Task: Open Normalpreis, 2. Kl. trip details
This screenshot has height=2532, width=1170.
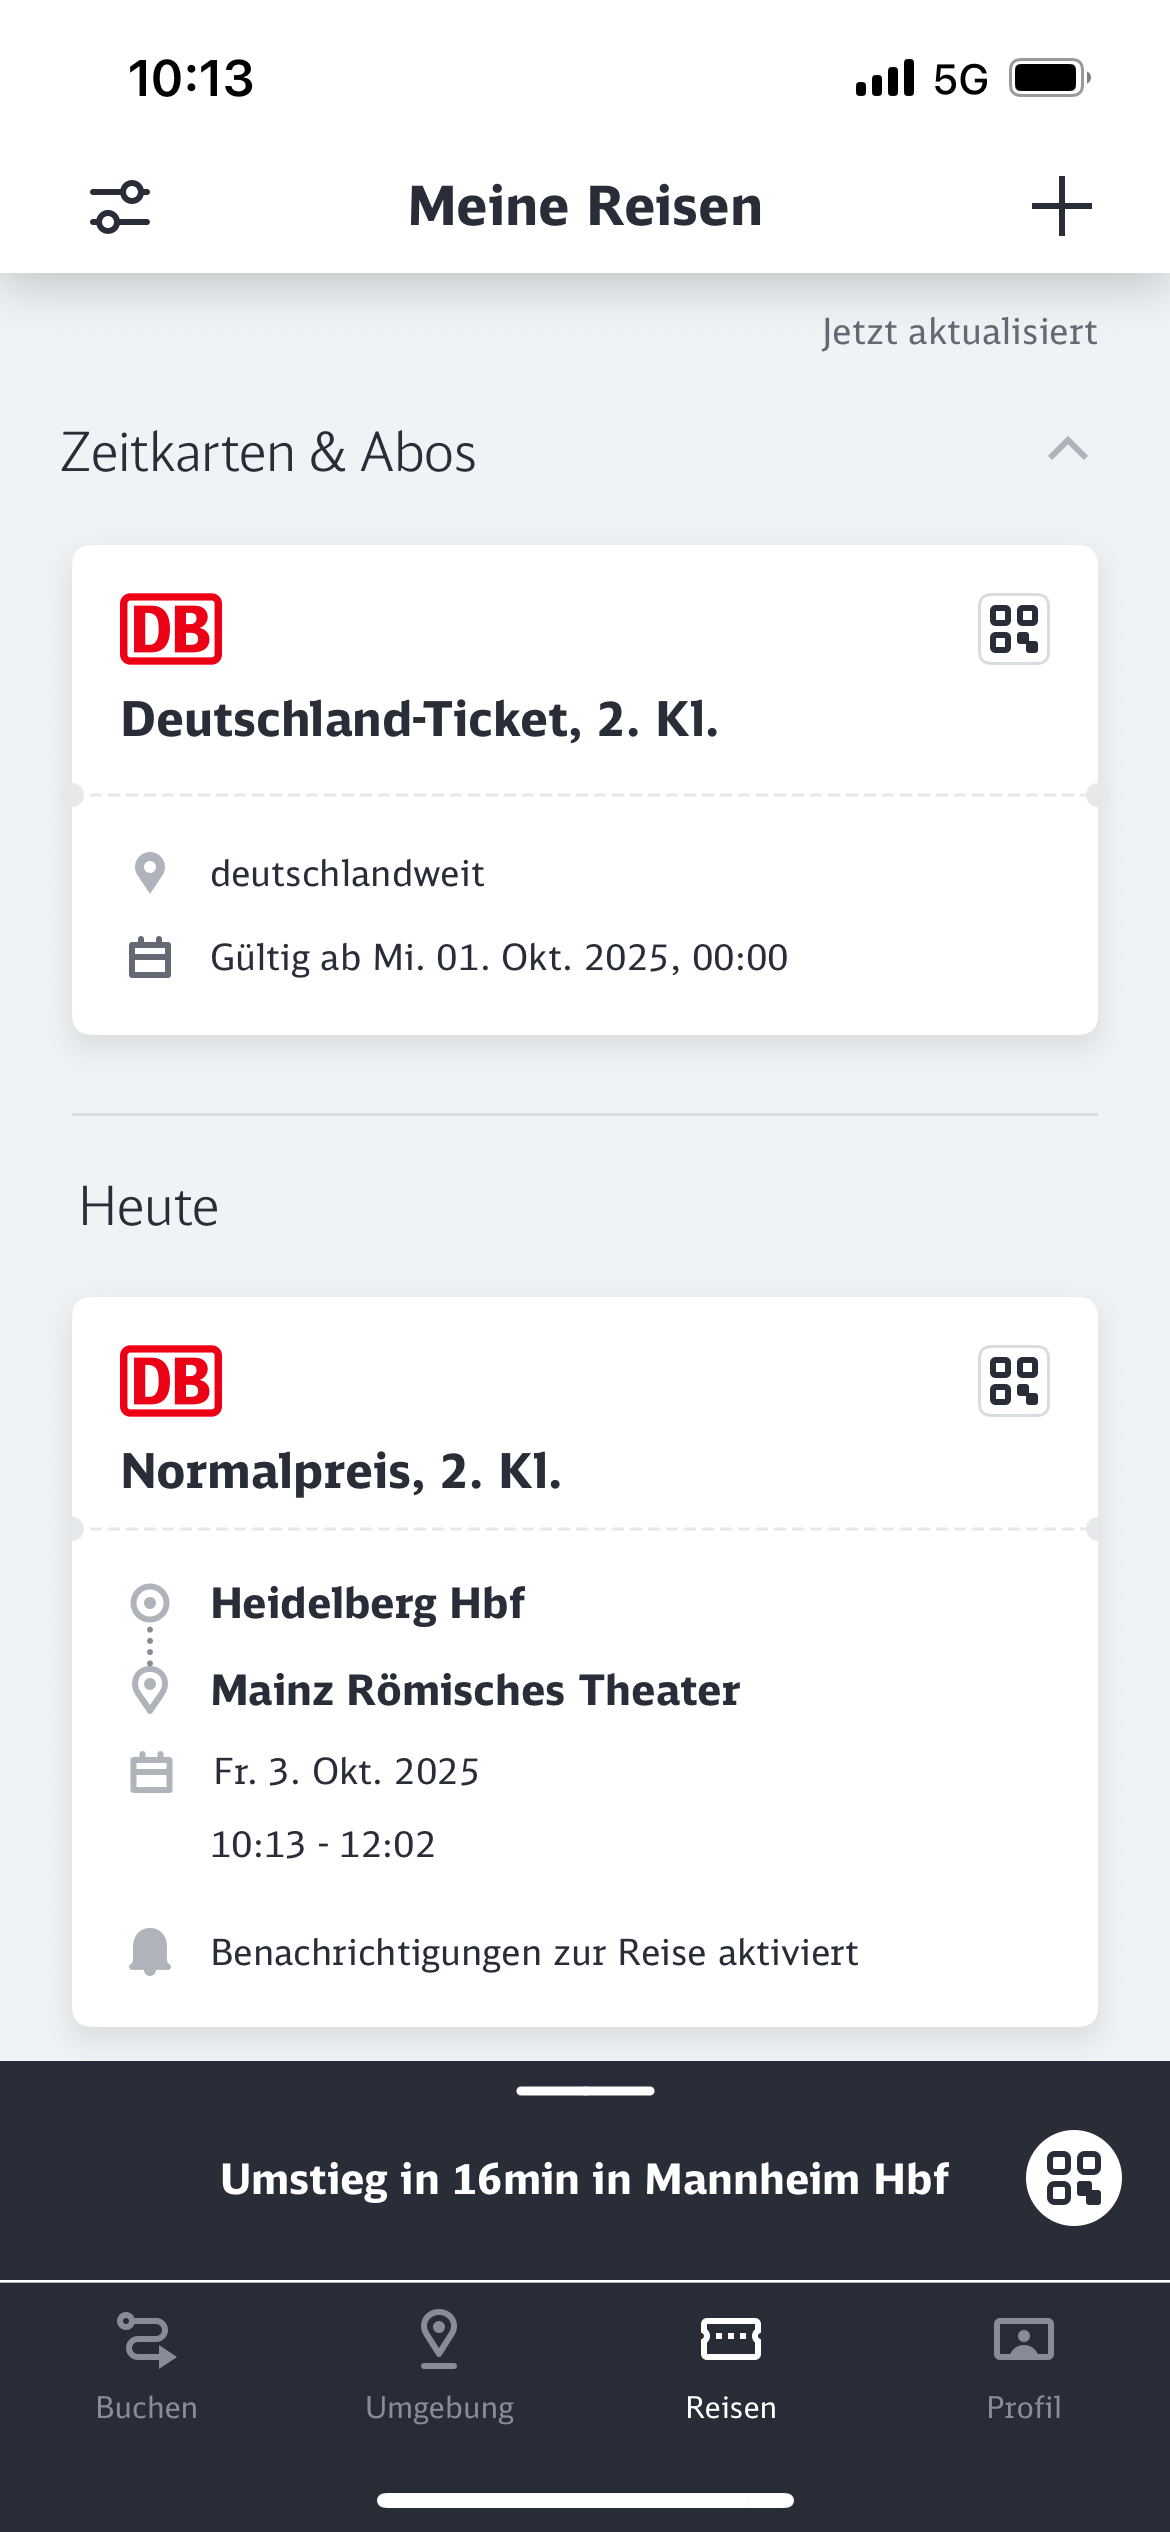Action: click(x=341, y=1472)
